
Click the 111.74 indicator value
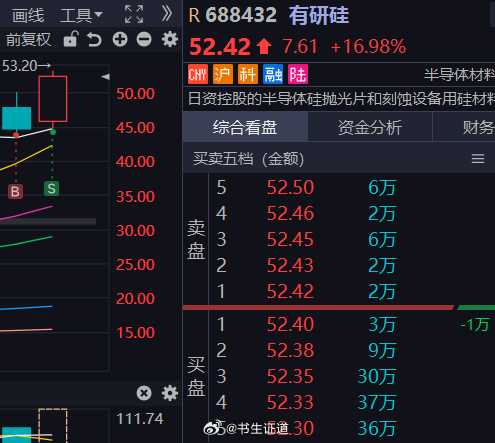[x=140, y=419]
